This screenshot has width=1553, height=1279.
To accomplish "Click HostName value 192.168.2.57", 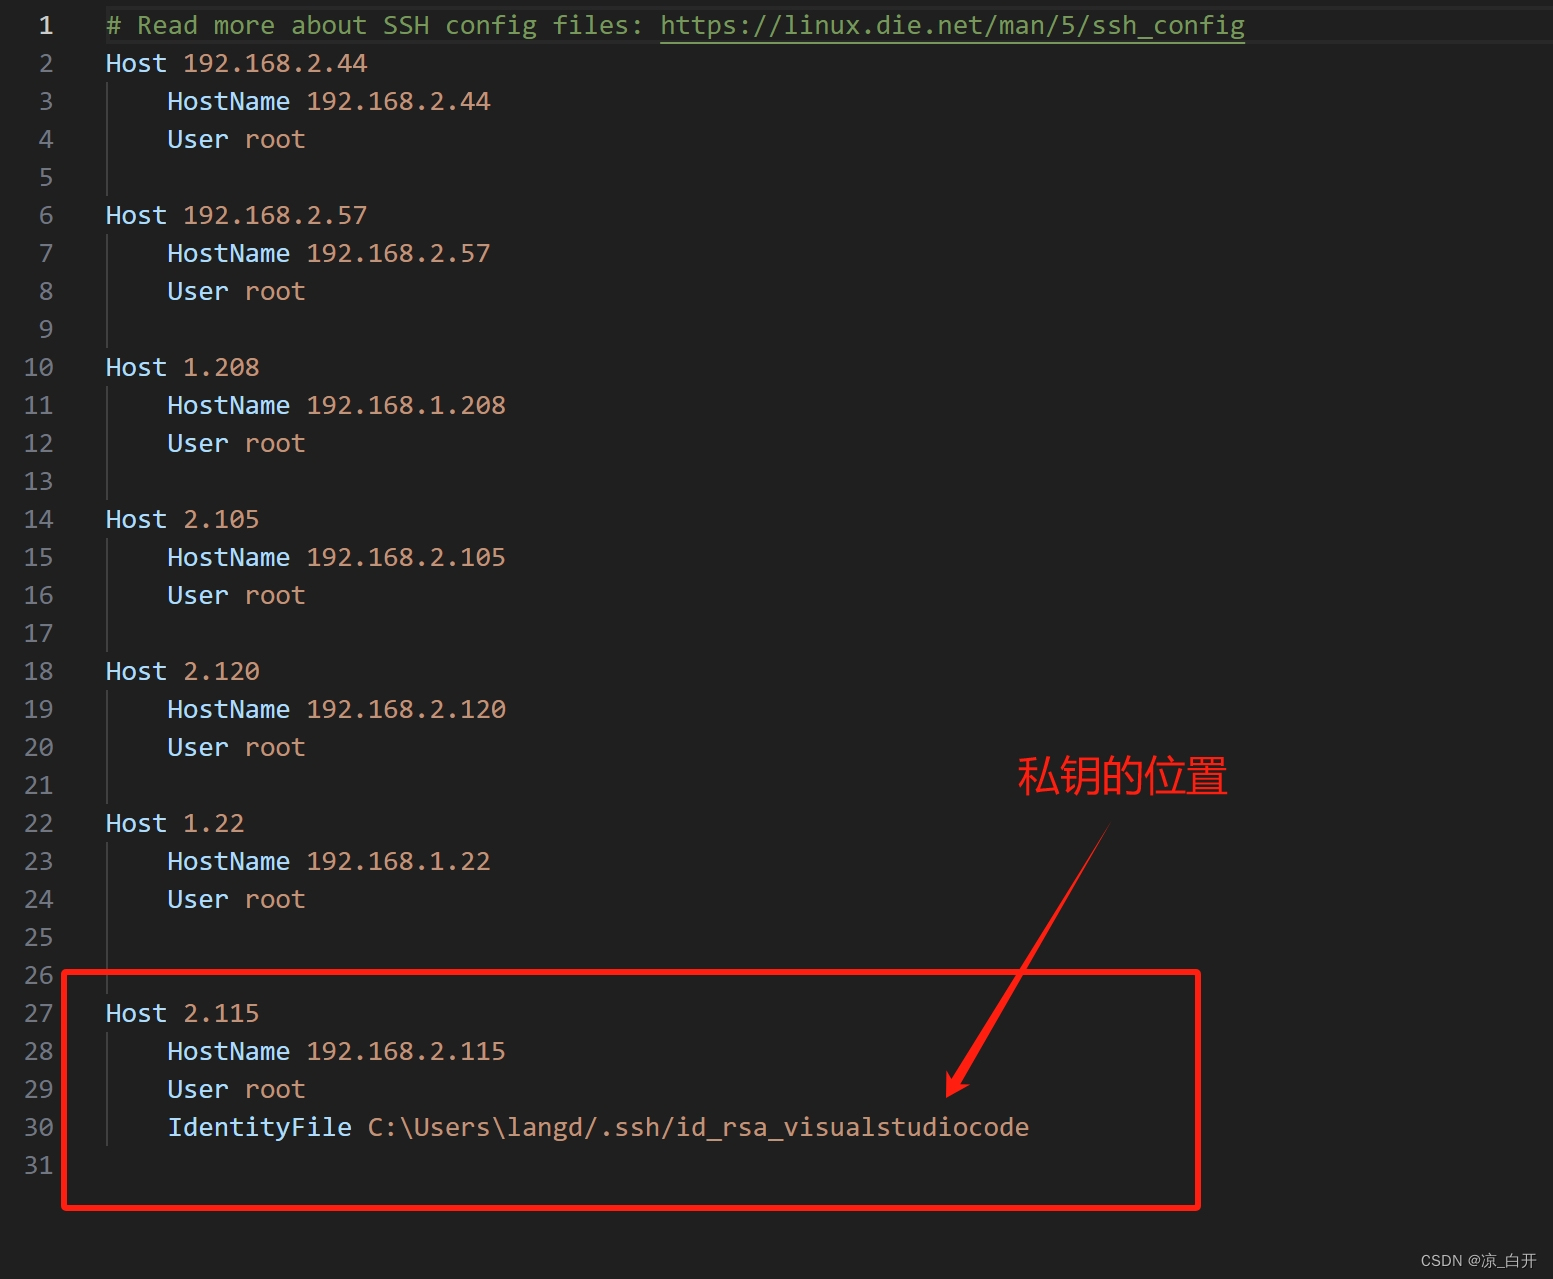I will click(398, 253).
